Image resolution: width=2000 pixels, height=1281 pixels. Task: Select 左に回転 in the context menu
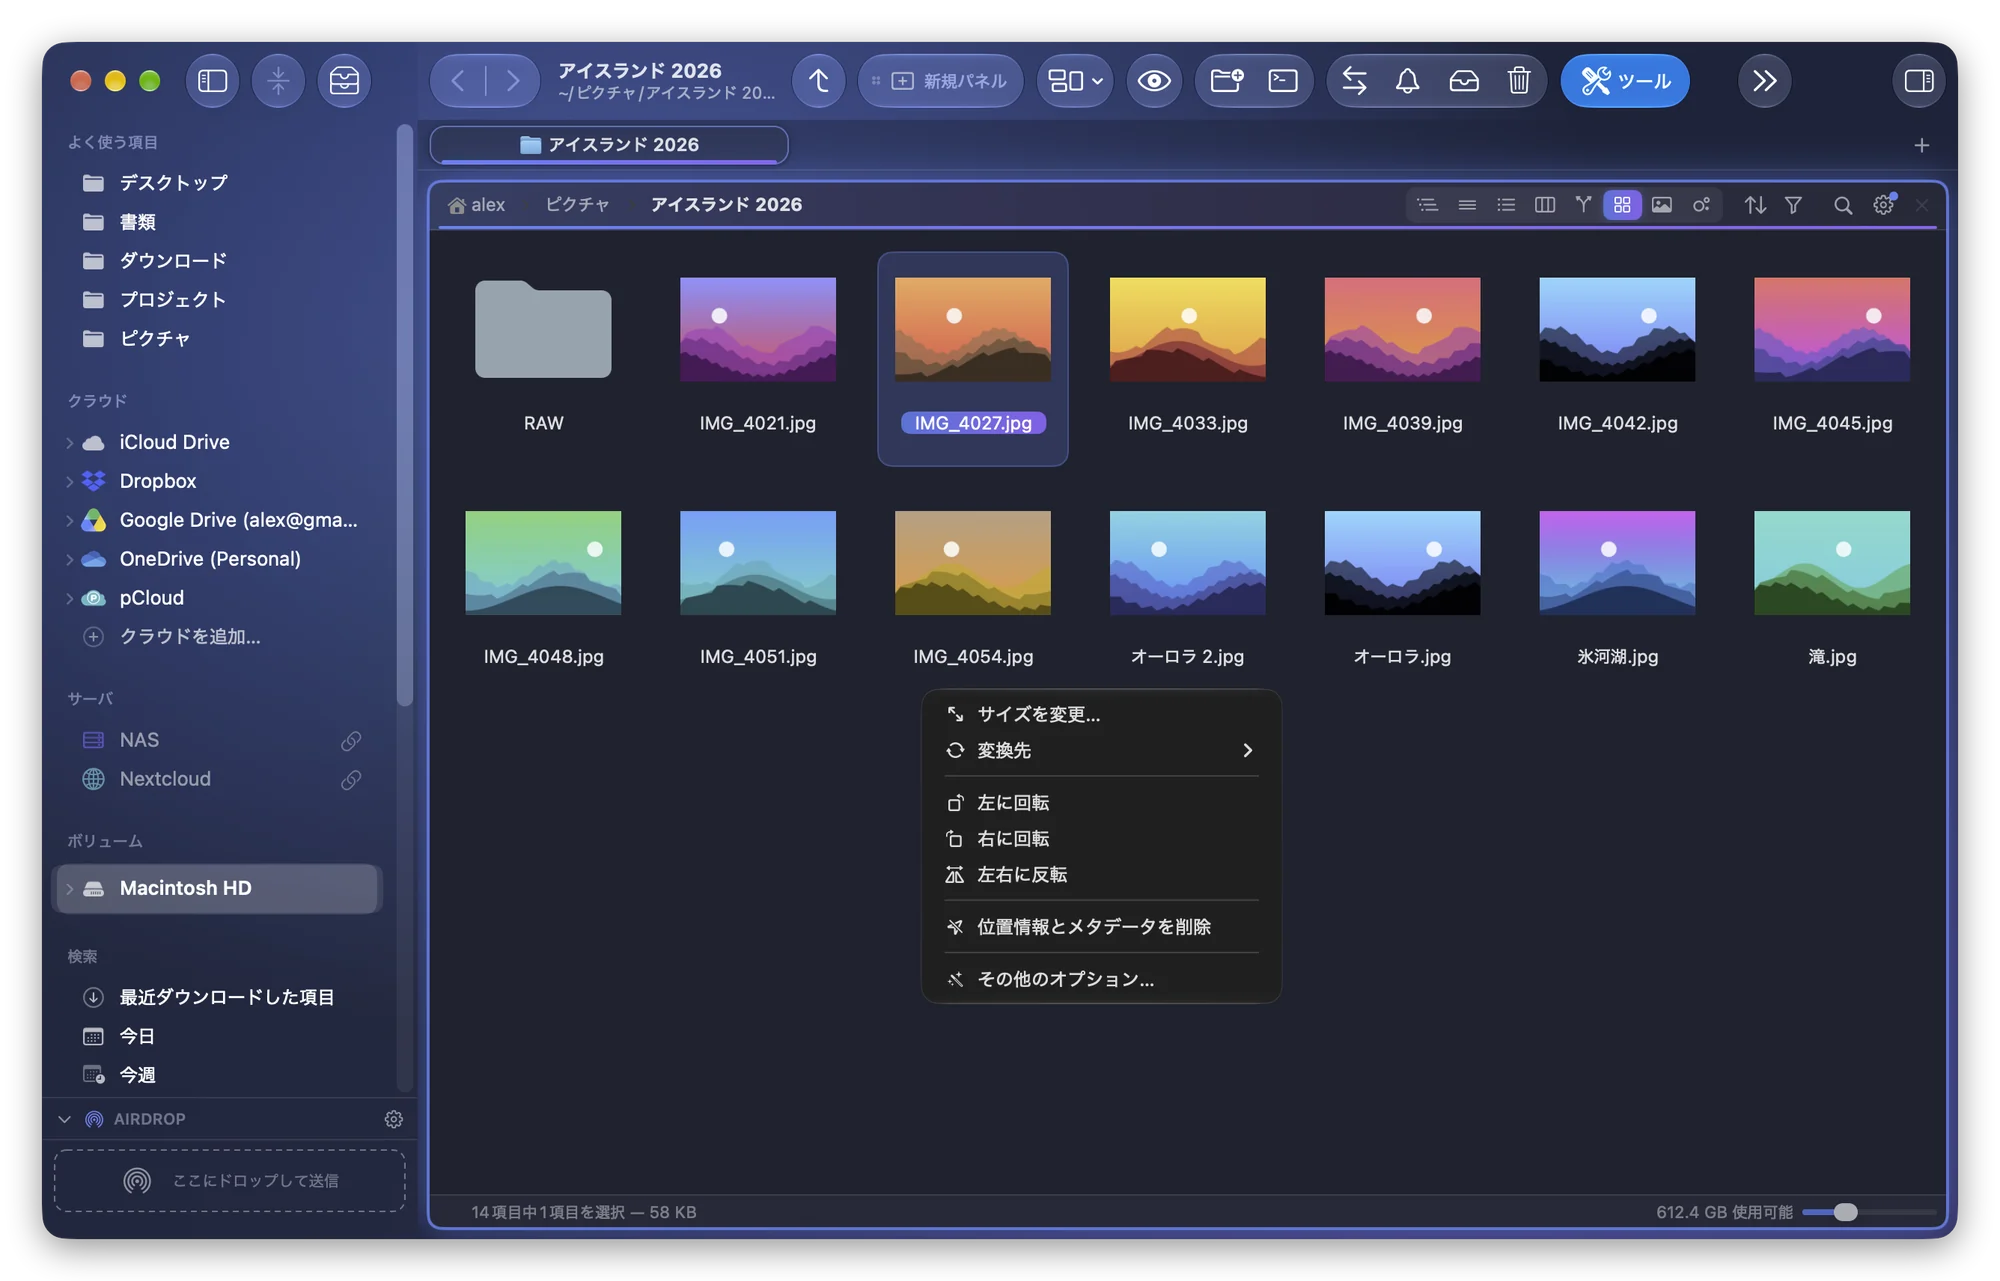[1101, 803]
